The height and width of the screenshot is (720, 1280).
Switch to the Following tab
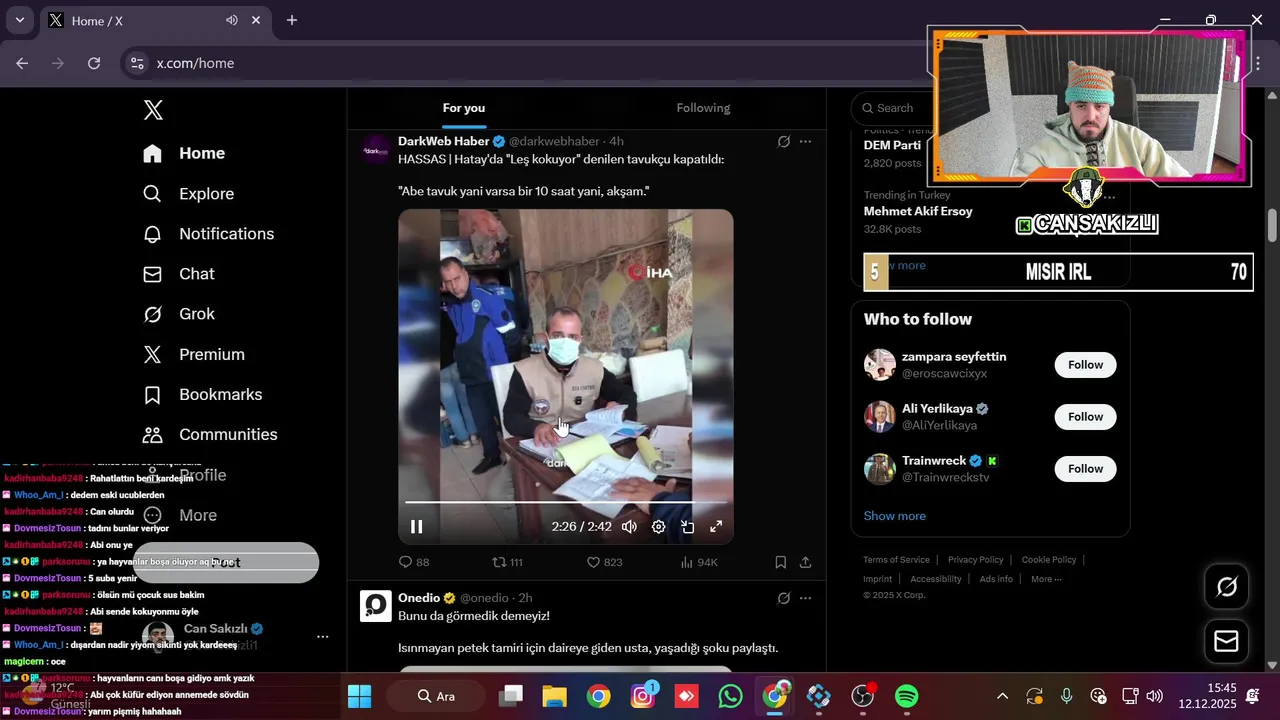(x=703, y=108)
